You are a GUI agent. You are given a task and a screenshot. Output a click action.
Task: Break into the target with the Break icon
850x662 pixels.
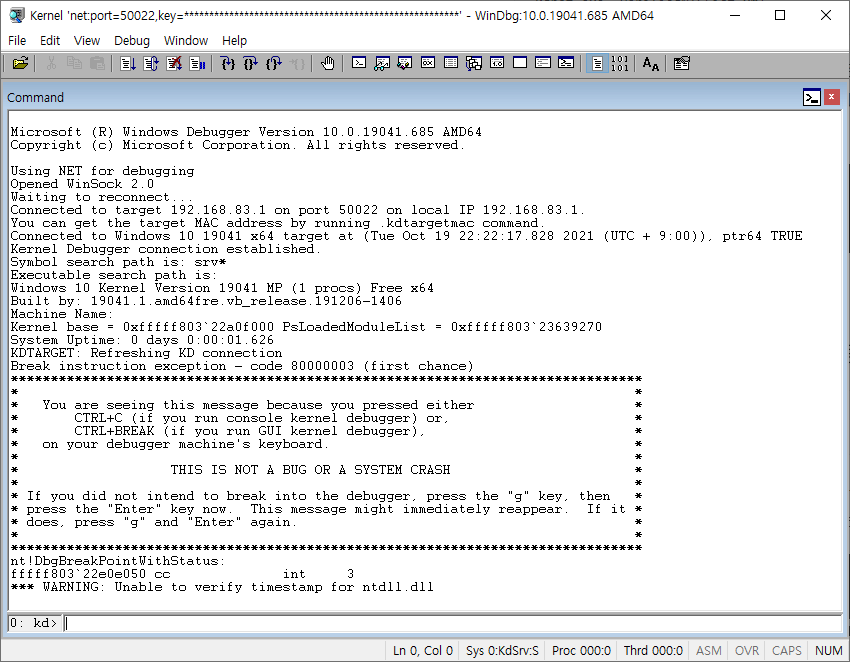194,63
